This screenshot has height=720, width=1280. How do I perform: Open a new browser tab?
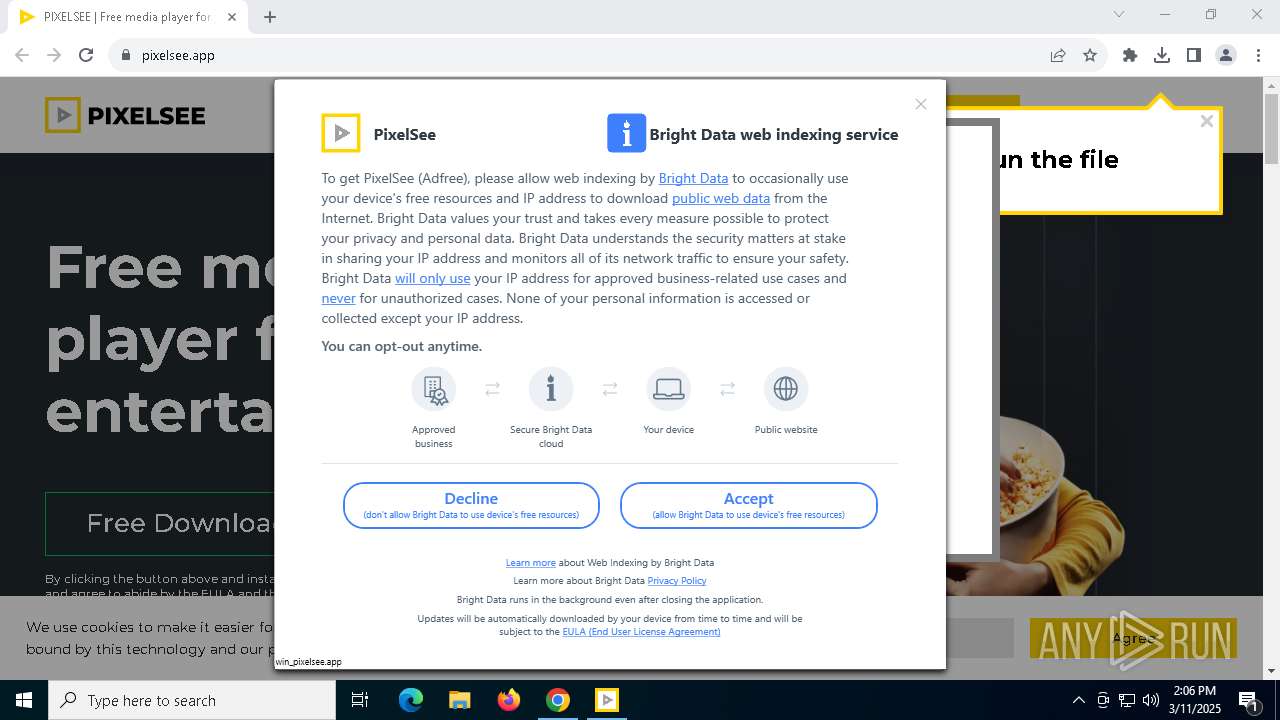(270, 16)
